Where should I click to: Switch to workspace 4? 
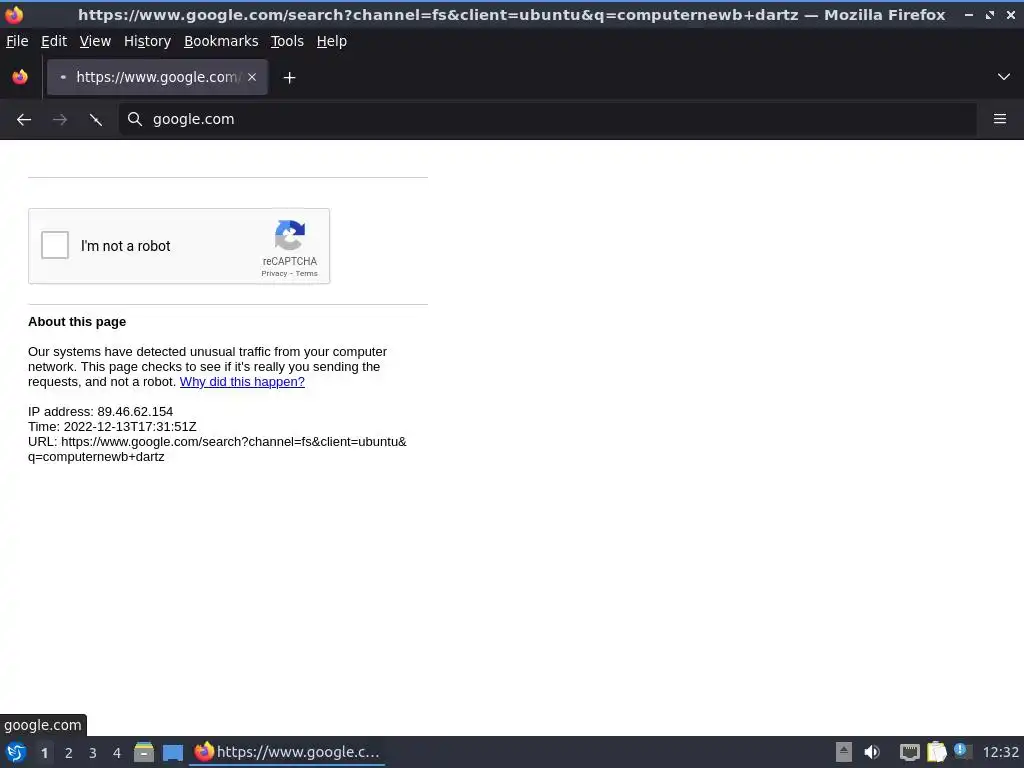[x=117, y=753]
